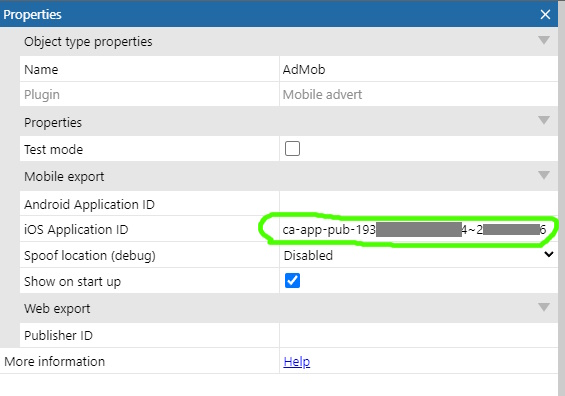Click the Properties panel title
565x396 pixels.
point(32,14)
